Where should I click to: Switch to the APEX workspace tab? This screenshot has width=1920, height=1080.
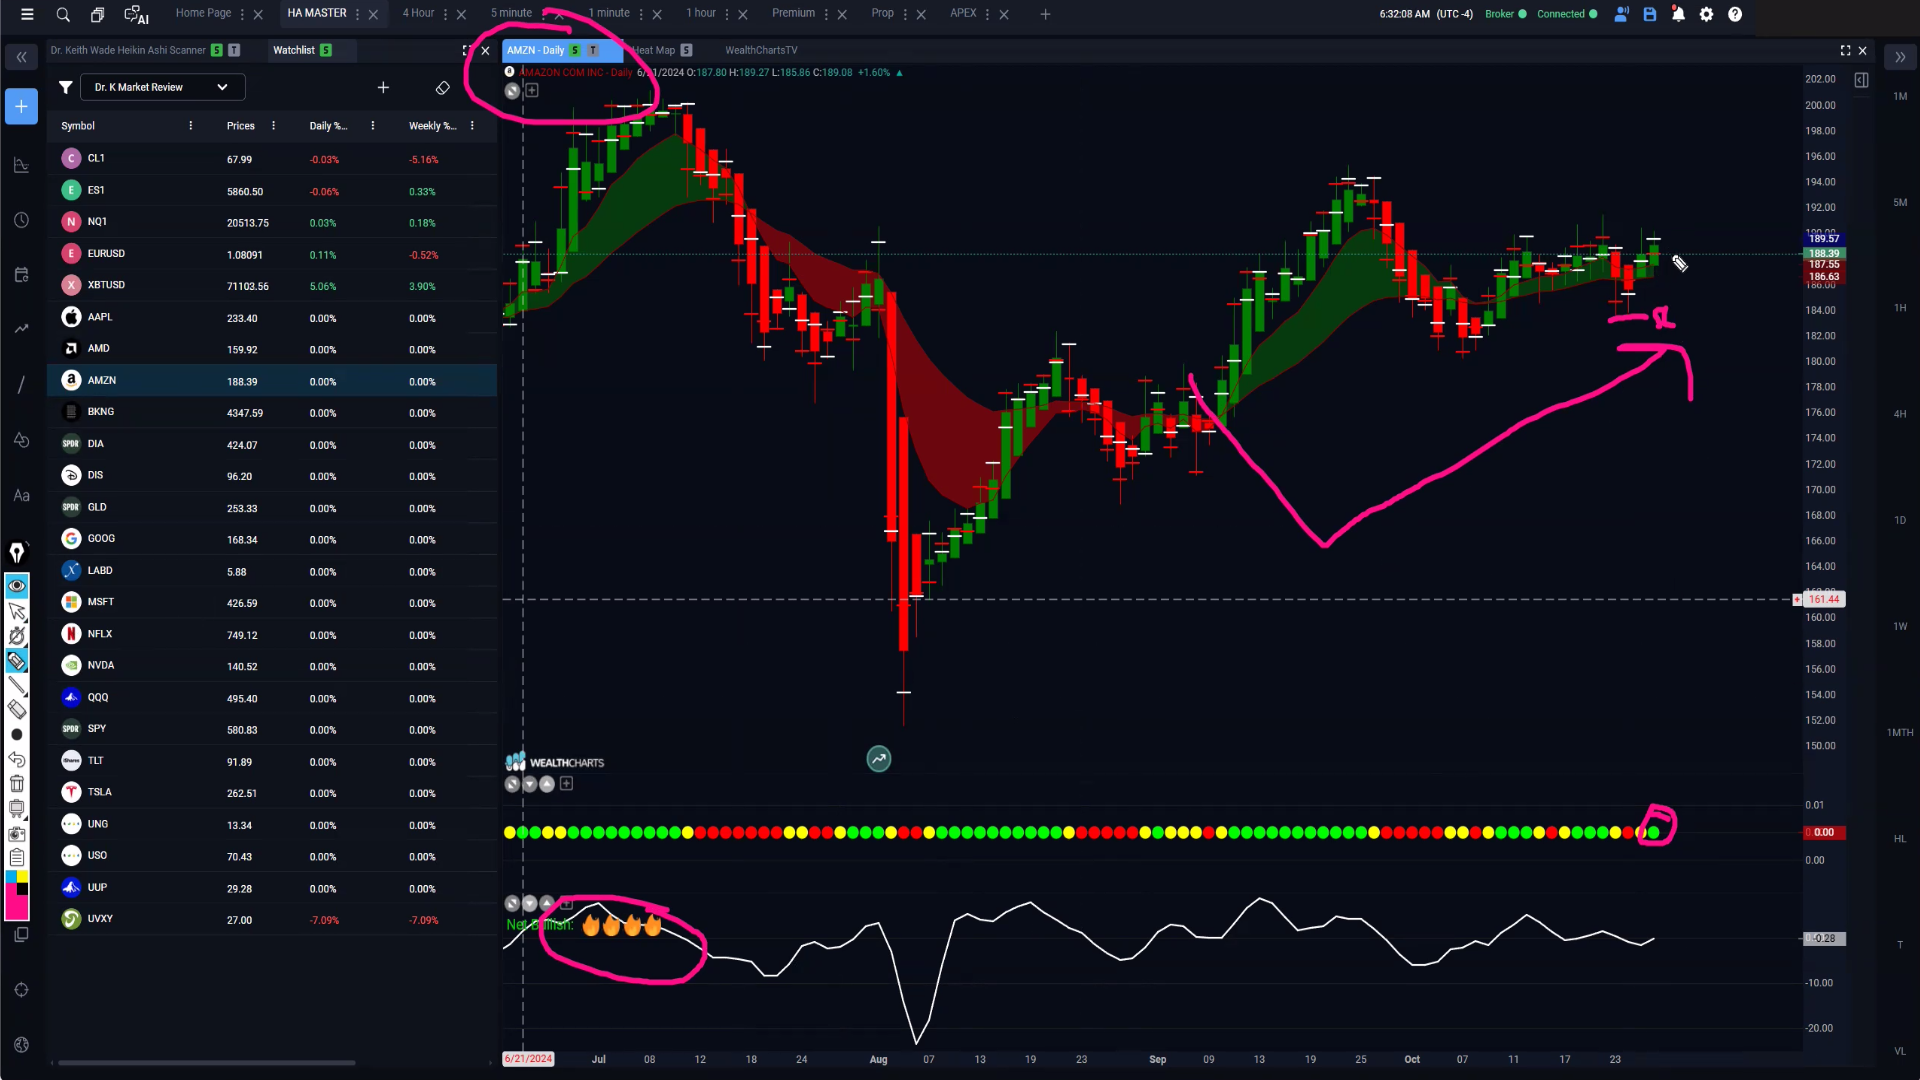pos(963,13)
